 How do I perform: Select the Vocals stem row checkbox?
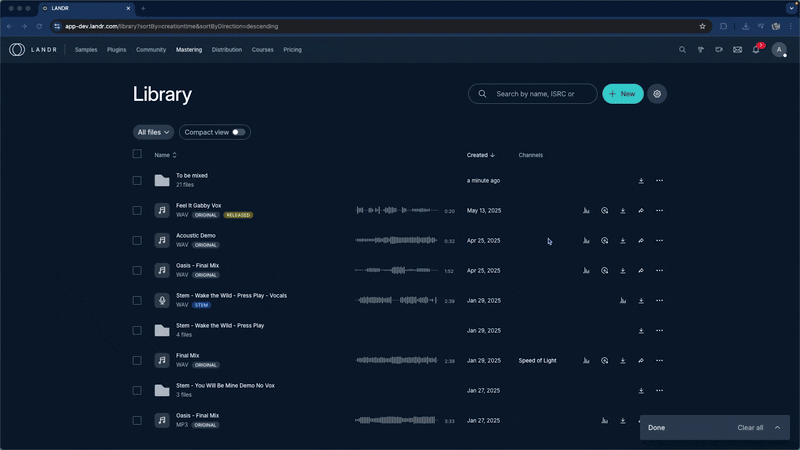point(137,301)
